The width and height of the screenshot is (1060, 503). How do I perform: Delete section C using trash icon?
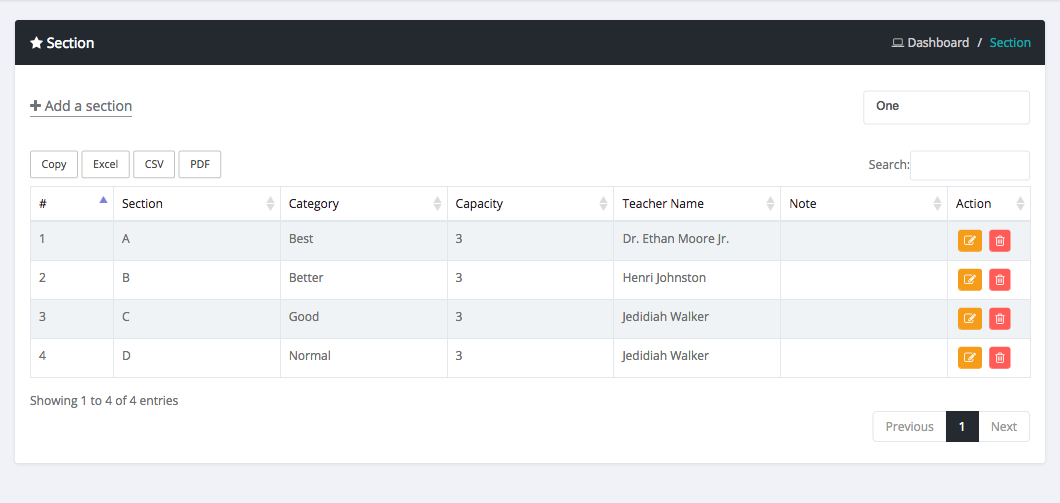1000,318
